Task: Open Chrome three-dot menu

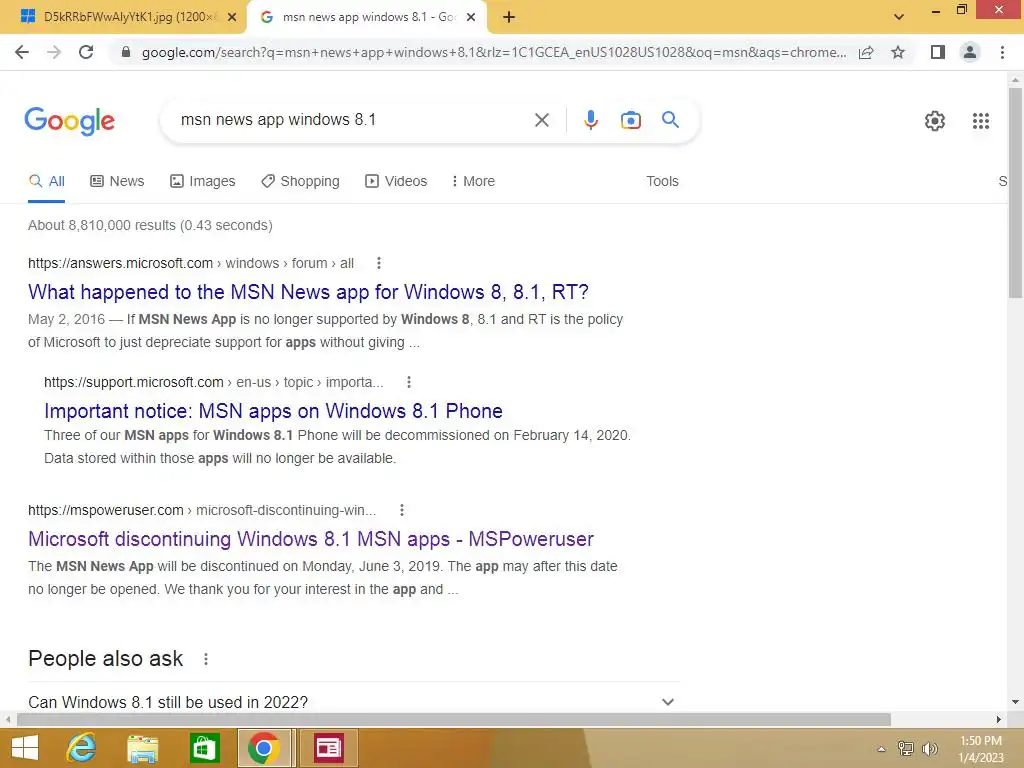Action: [1002, 52]
